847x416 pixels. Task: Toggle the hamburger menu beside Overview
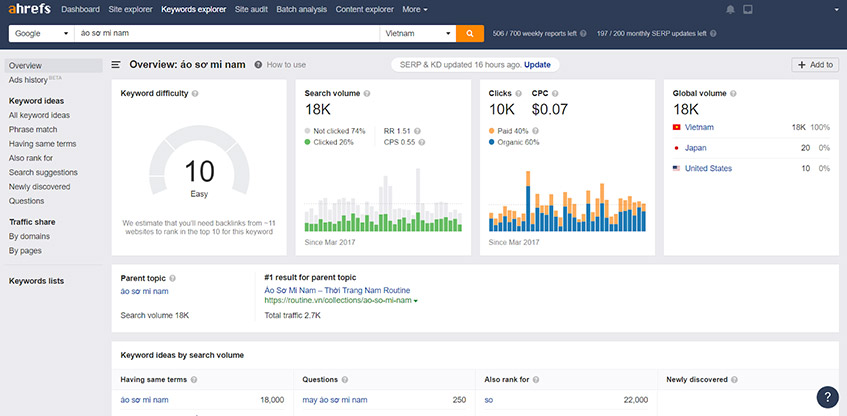pos(116,65)
